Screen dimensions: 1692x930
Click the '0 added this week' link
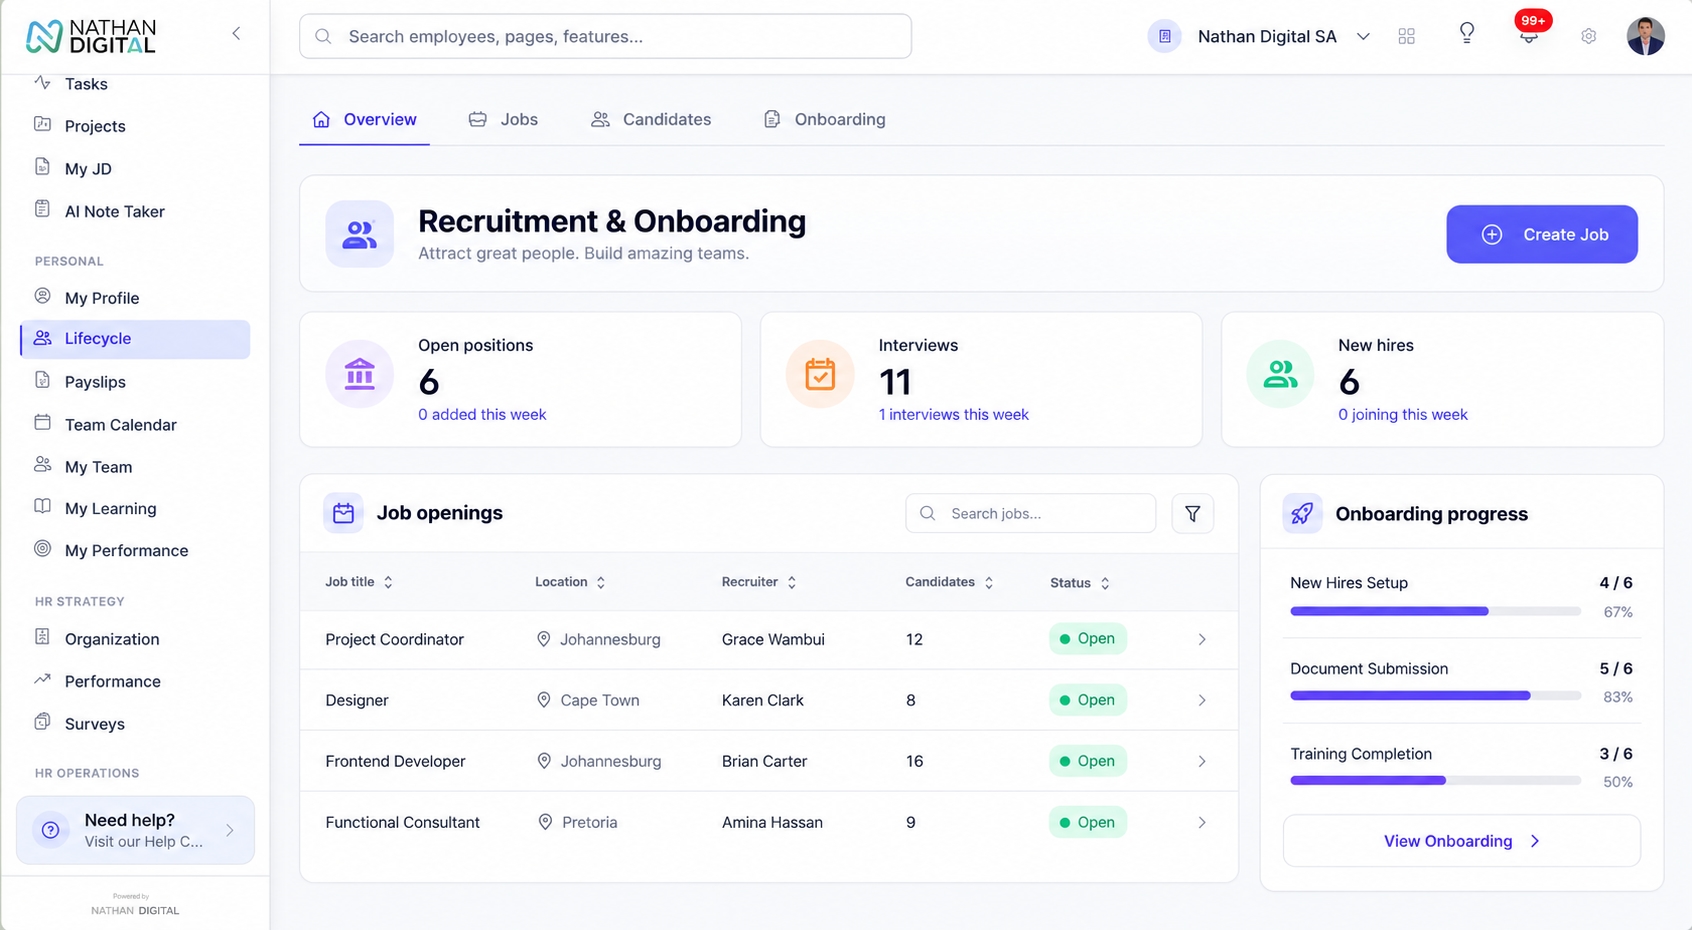tap(482, 414)
